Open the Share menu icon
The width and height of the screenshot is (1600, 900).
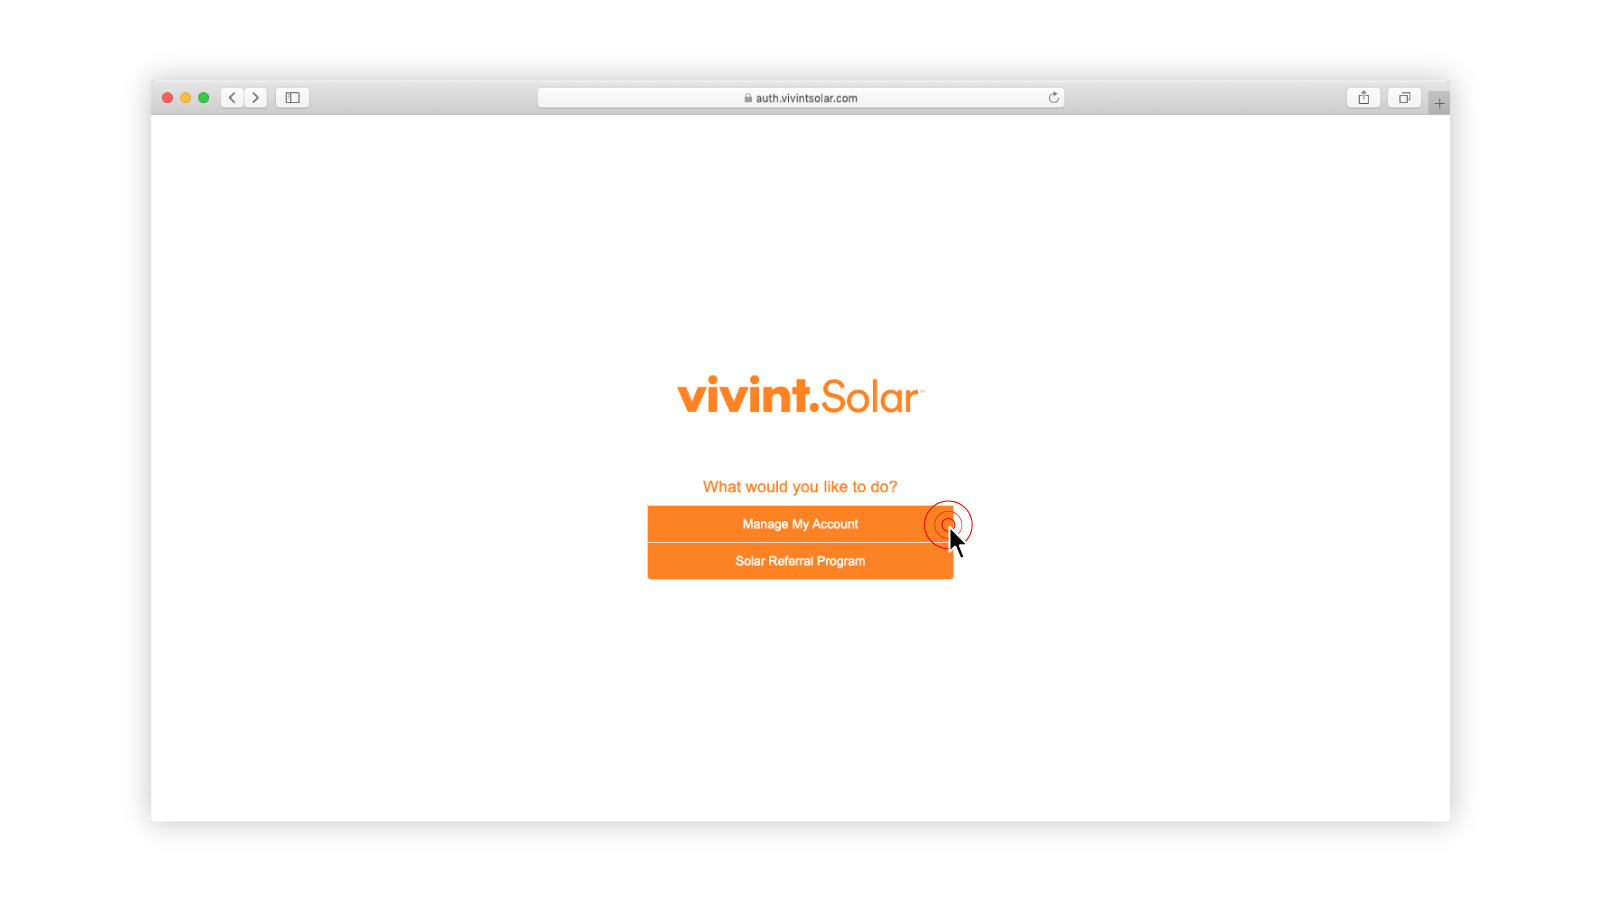[x=1364, y=98]
